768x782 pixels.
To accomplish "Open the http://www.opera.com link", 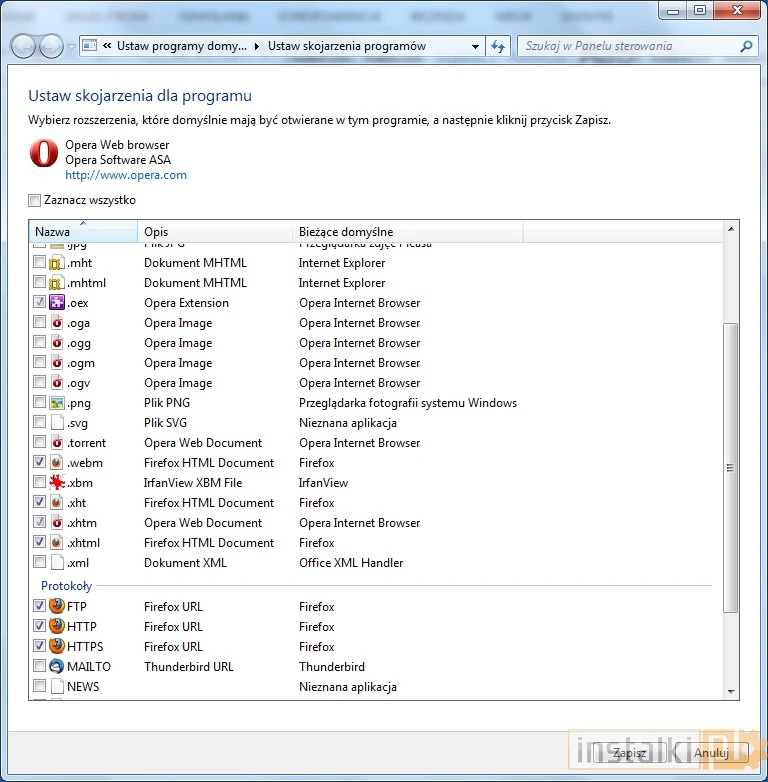I will [126, 175].
